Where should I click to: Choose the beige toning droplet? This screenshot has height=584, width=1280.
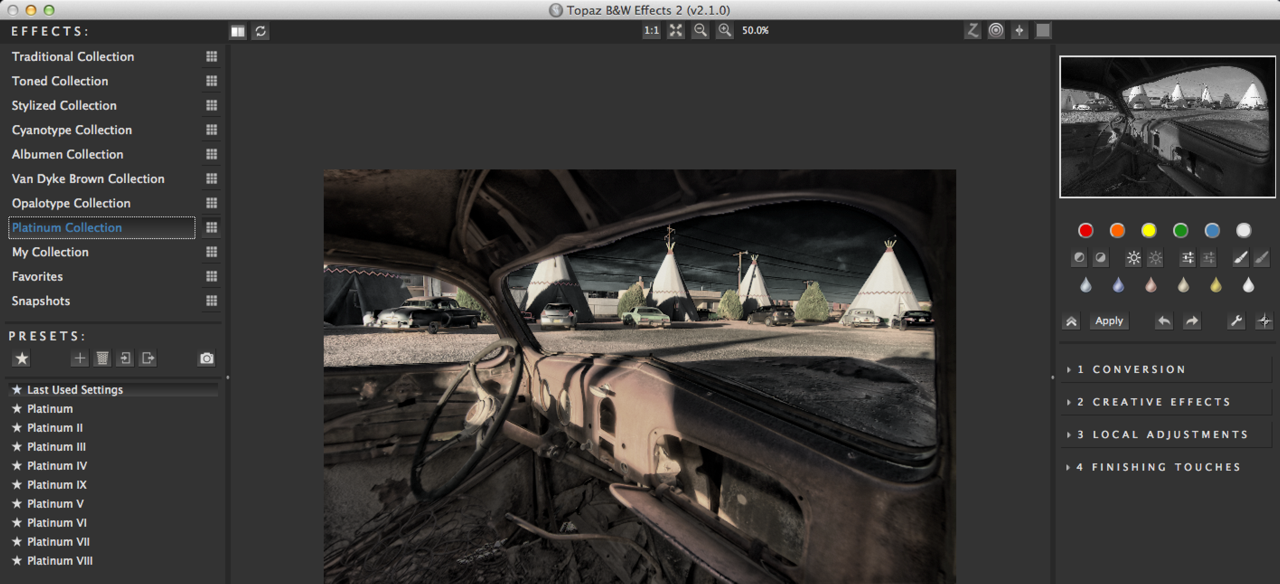(x=1183, y=286)
